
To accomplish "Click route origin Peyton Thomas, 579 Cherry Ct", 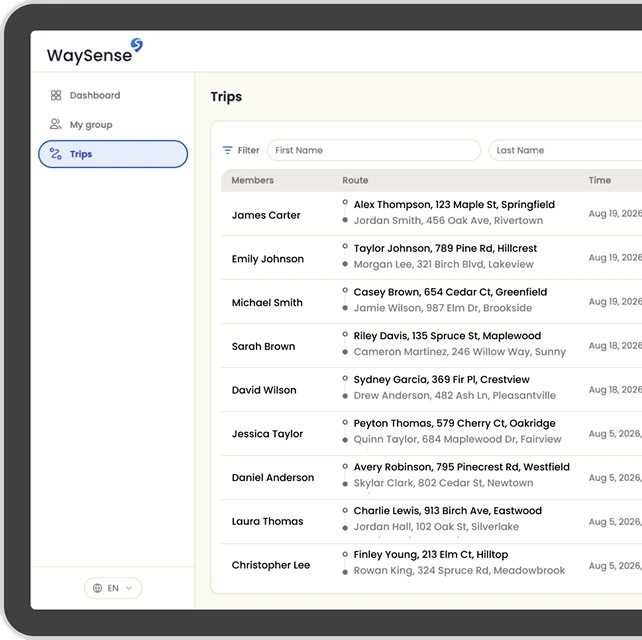I will (x=454, y=423).
